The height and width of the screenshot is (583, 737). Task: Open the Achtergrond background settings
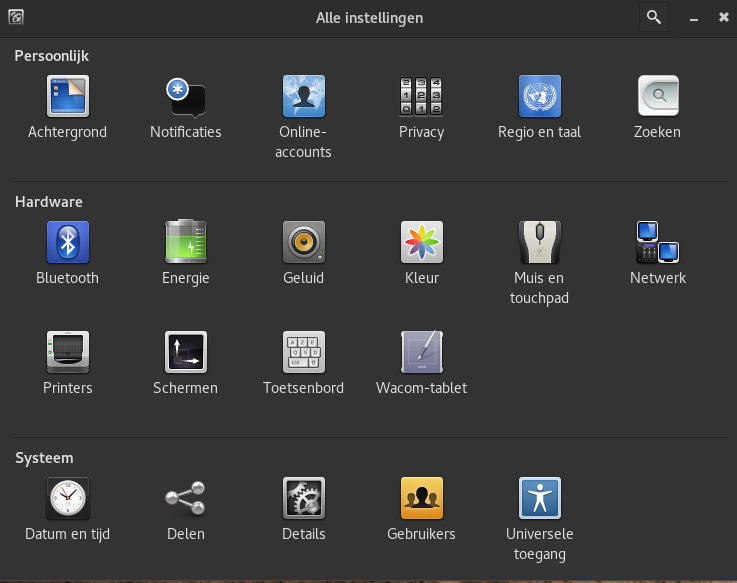pos(68,108)
